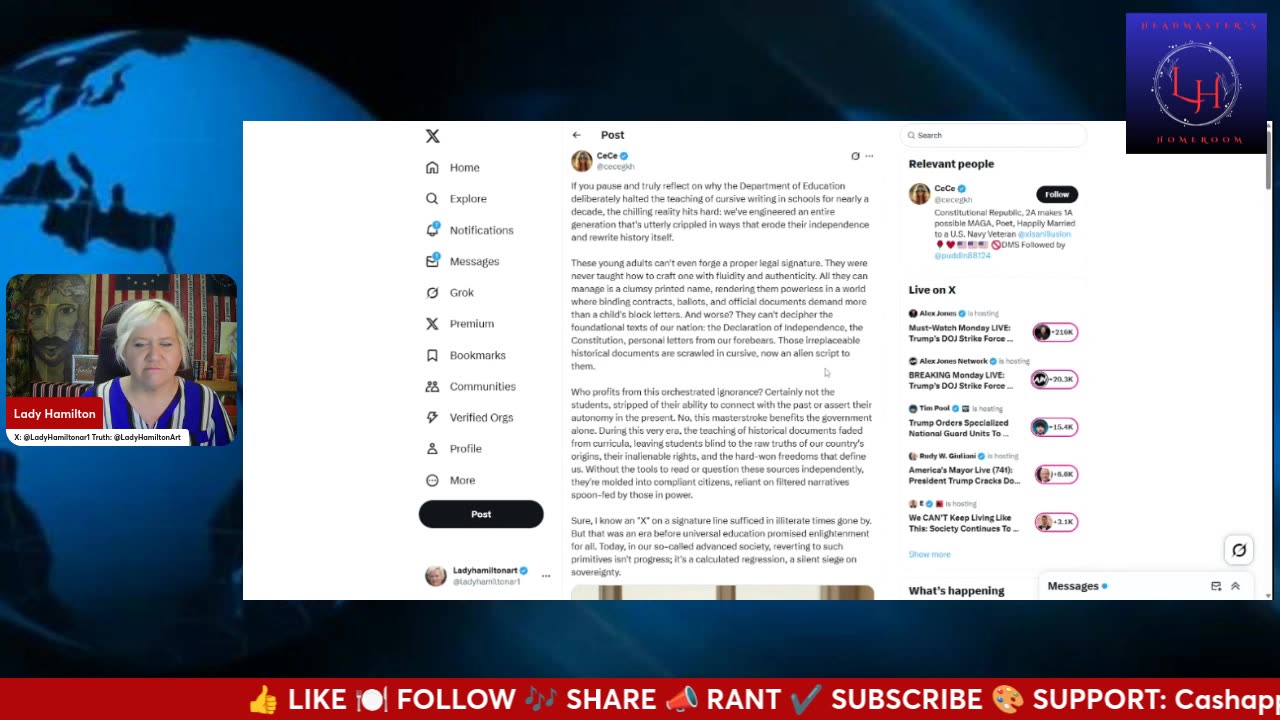1280x720 pixels.
Task: Open the Notifications menu label
Action: (x=481, y=230)
